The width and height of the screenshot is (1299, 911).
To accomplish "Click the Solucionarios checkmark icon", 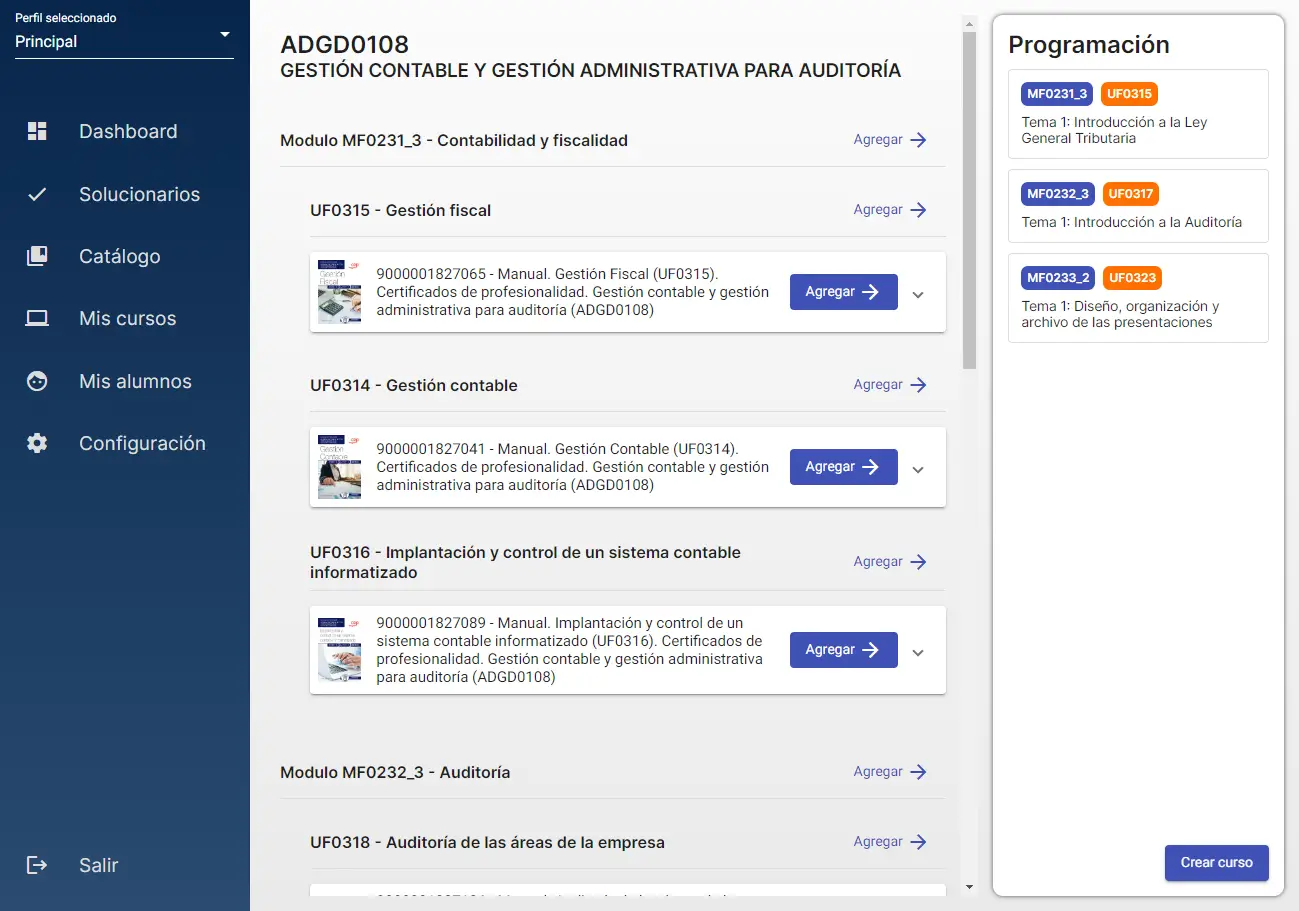I will coord(37,194).
